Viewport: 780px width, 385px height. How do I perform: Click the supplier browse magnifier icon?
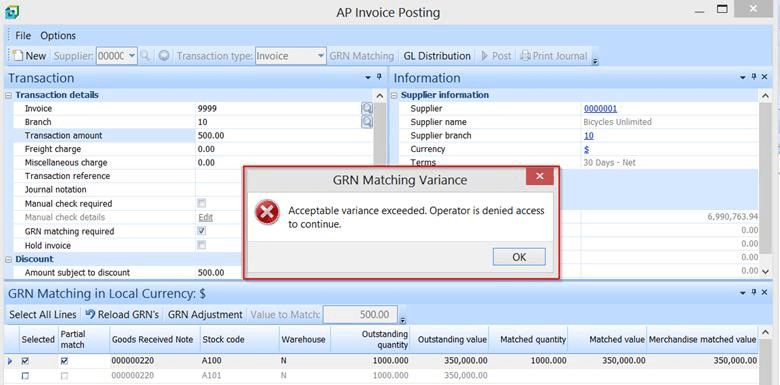point(145,56)
